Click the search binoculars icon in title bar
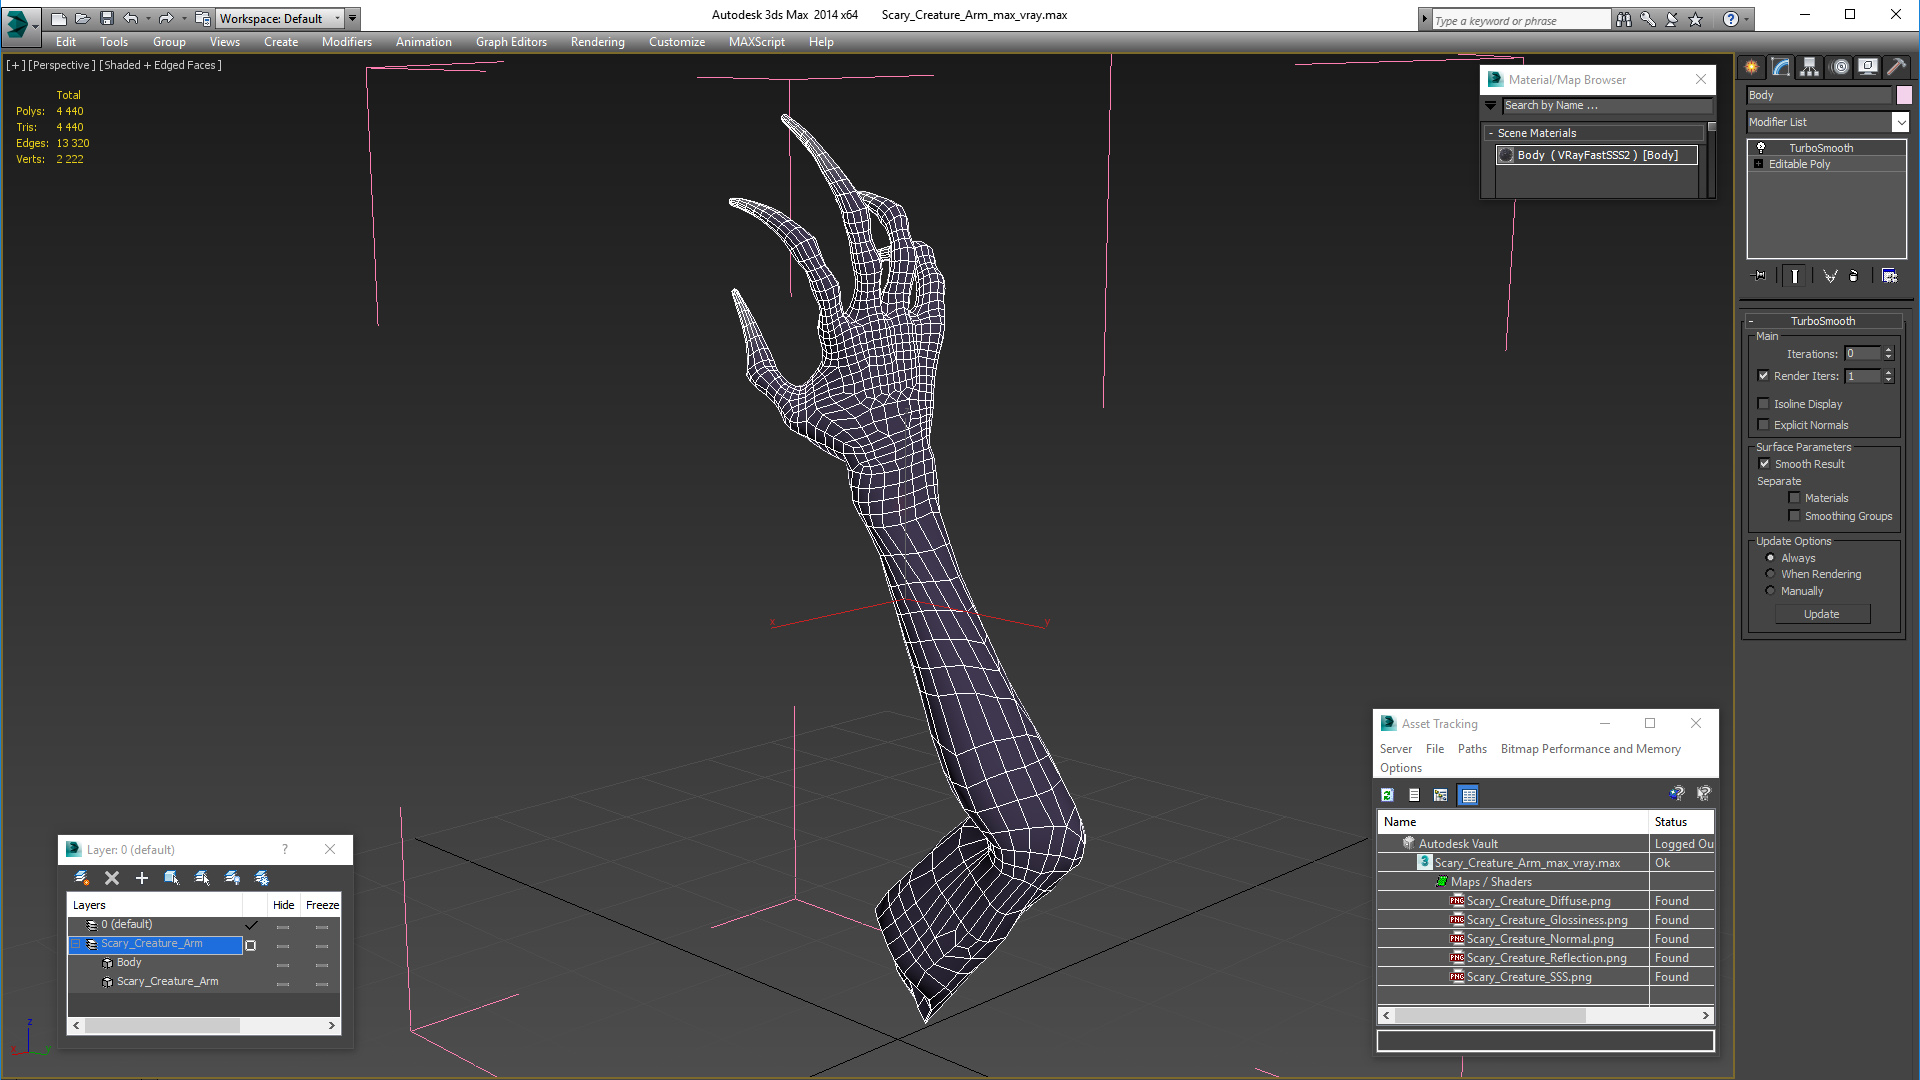Viewport: 1920px width, 1080px height. (1623, 19)
